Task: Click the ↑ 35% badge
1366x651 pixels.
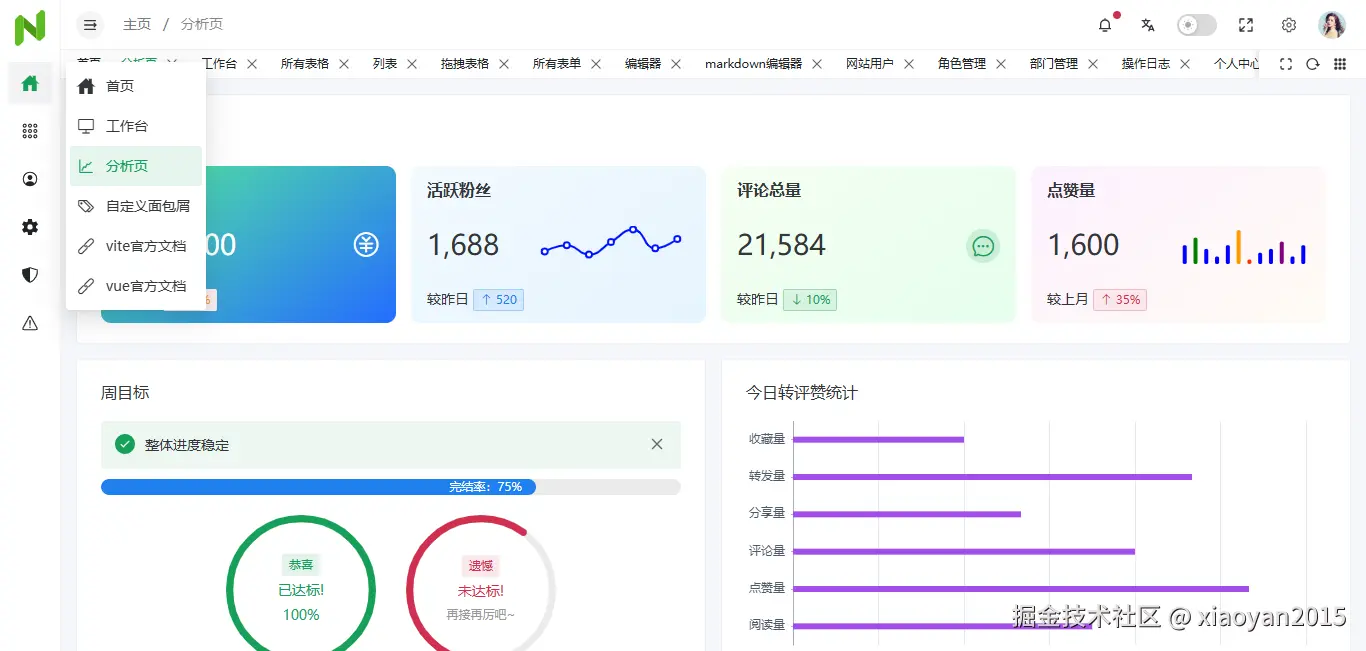Action: pyautogui.click(x=1120, y=299)
